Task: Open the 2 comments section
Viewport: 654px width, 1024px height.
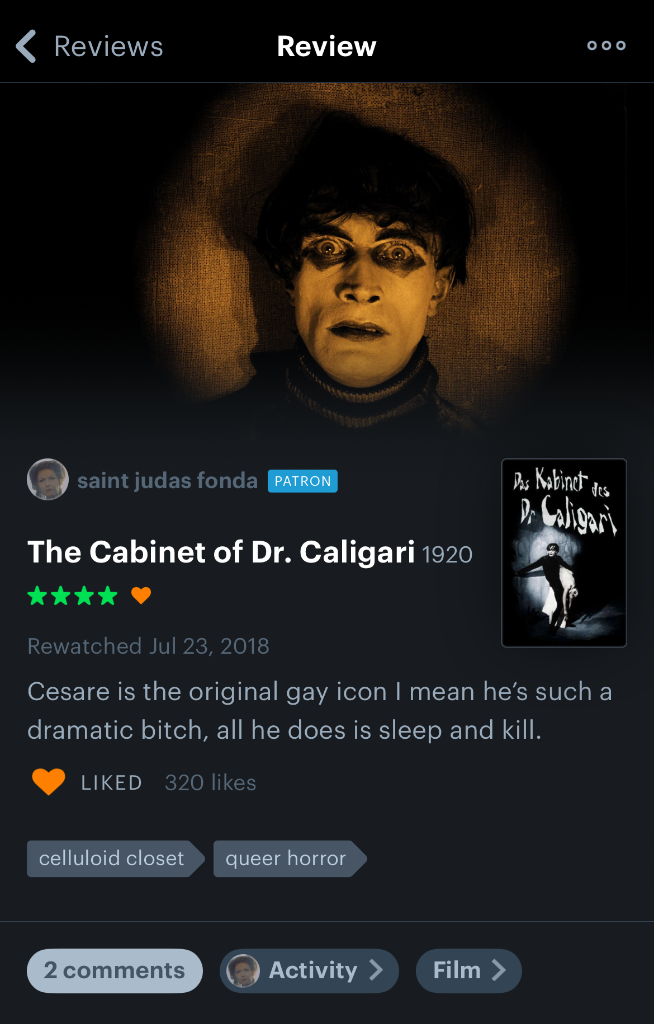Action: click(115, 970)
